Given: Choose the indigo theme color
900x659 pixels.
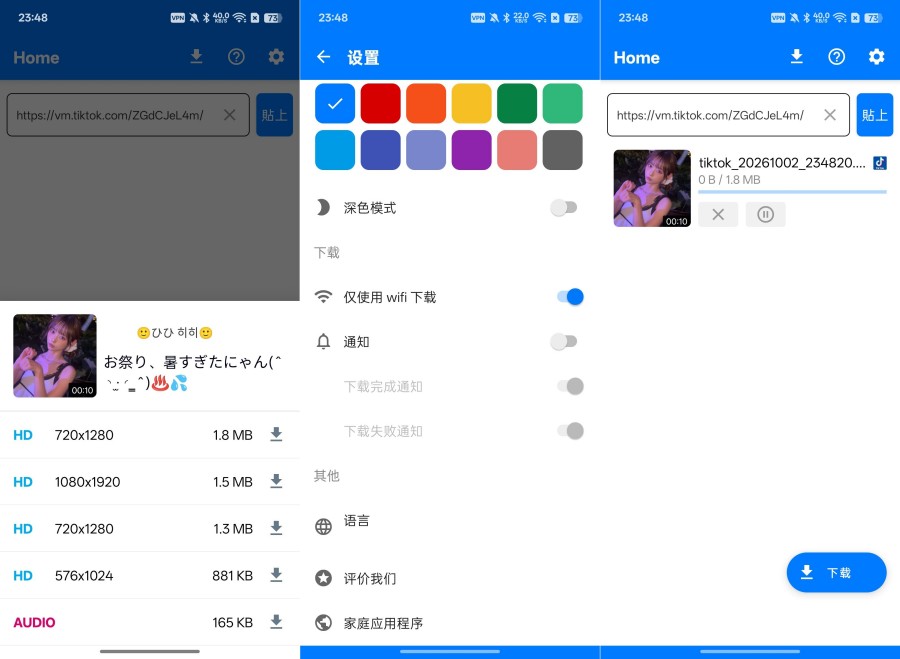Looking at the screenshot, I should (381, 150).
